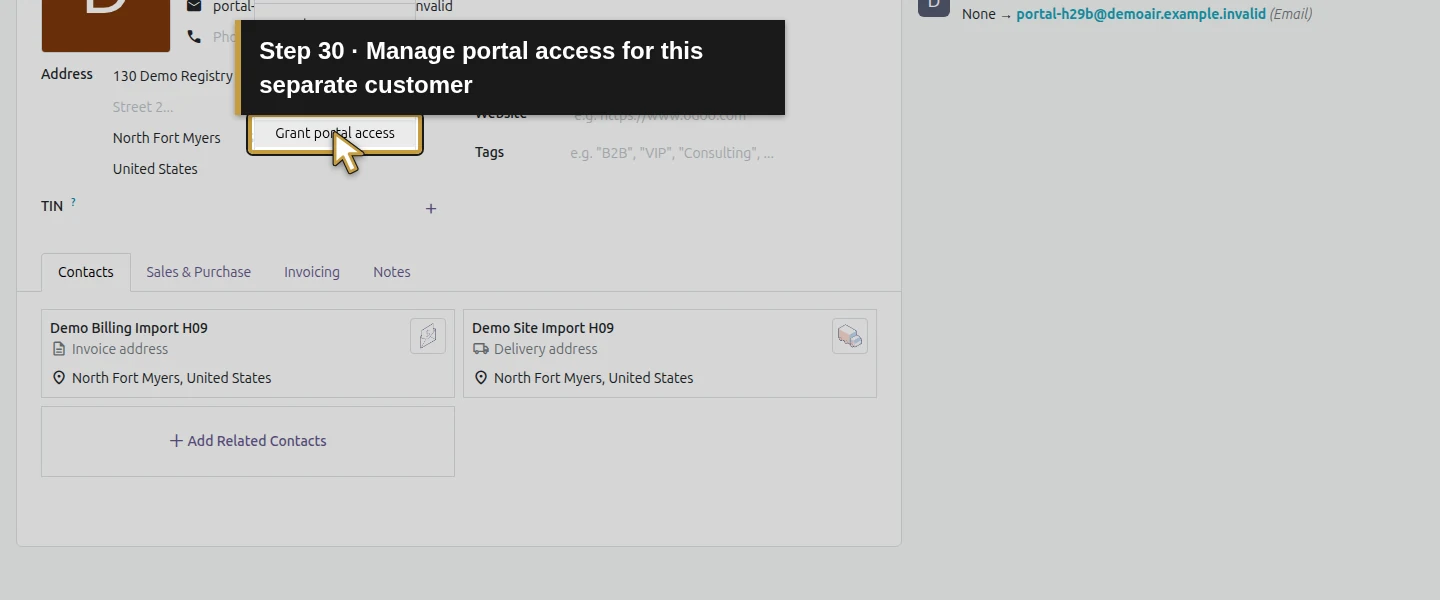This screenshot has width=1440, height=600.
Task: Switch to Sales & Purchase tab
Action: coord(198,272)
